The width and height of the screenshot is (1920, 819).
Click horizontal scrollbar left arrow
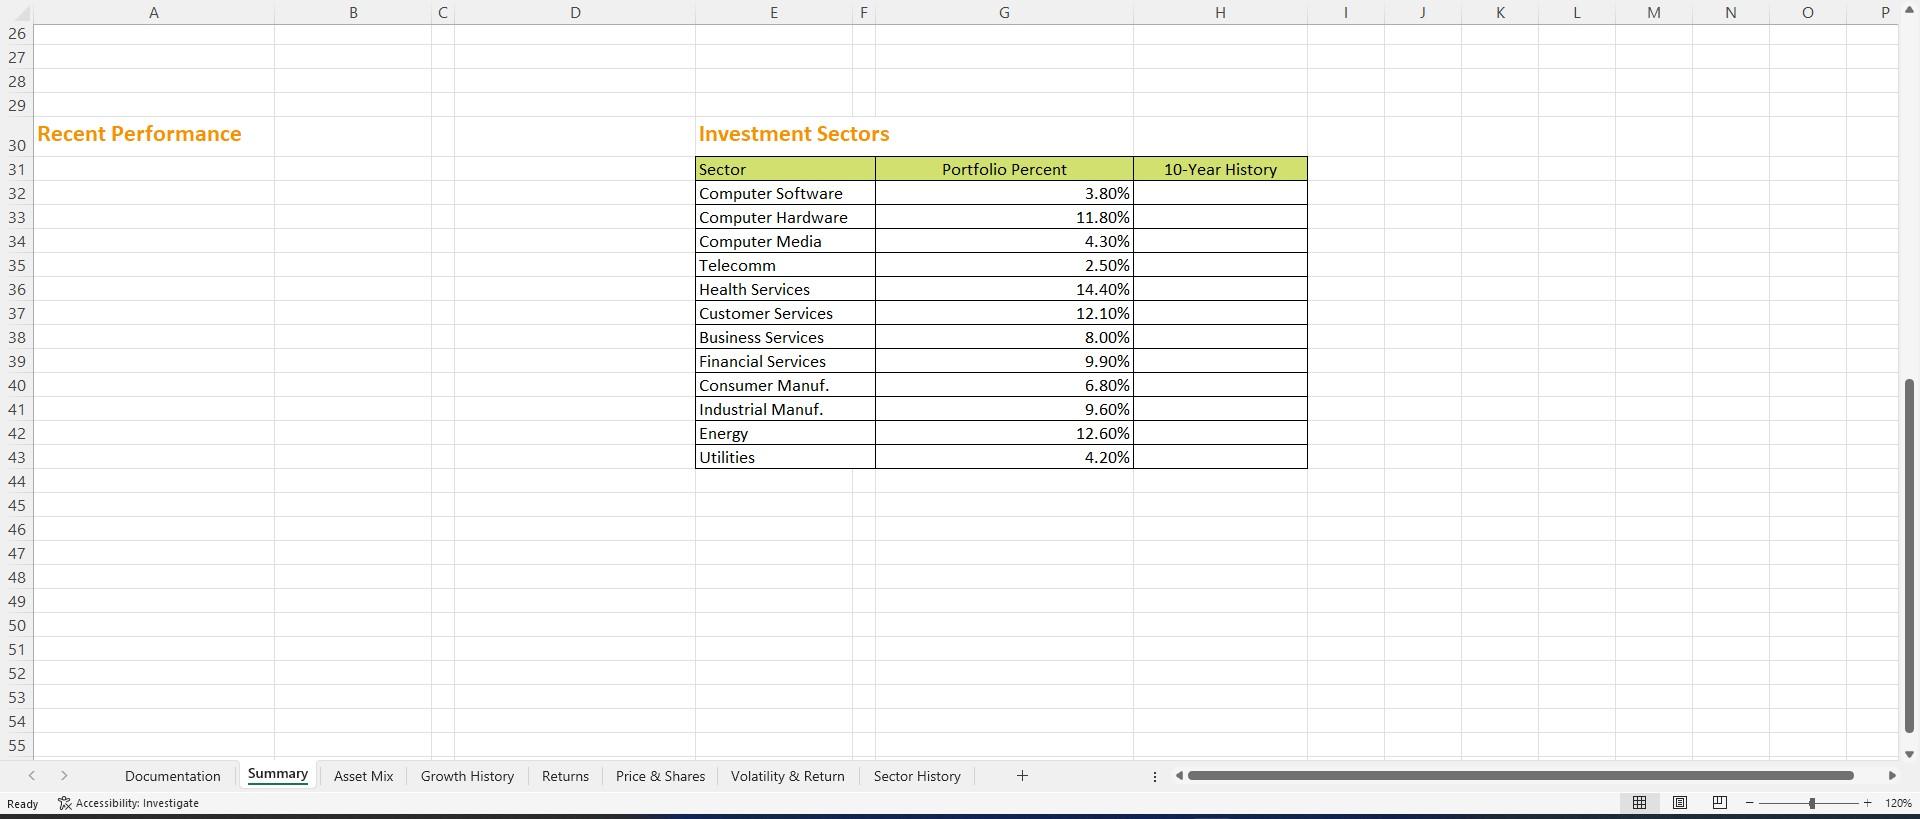tap(1179, 776)
